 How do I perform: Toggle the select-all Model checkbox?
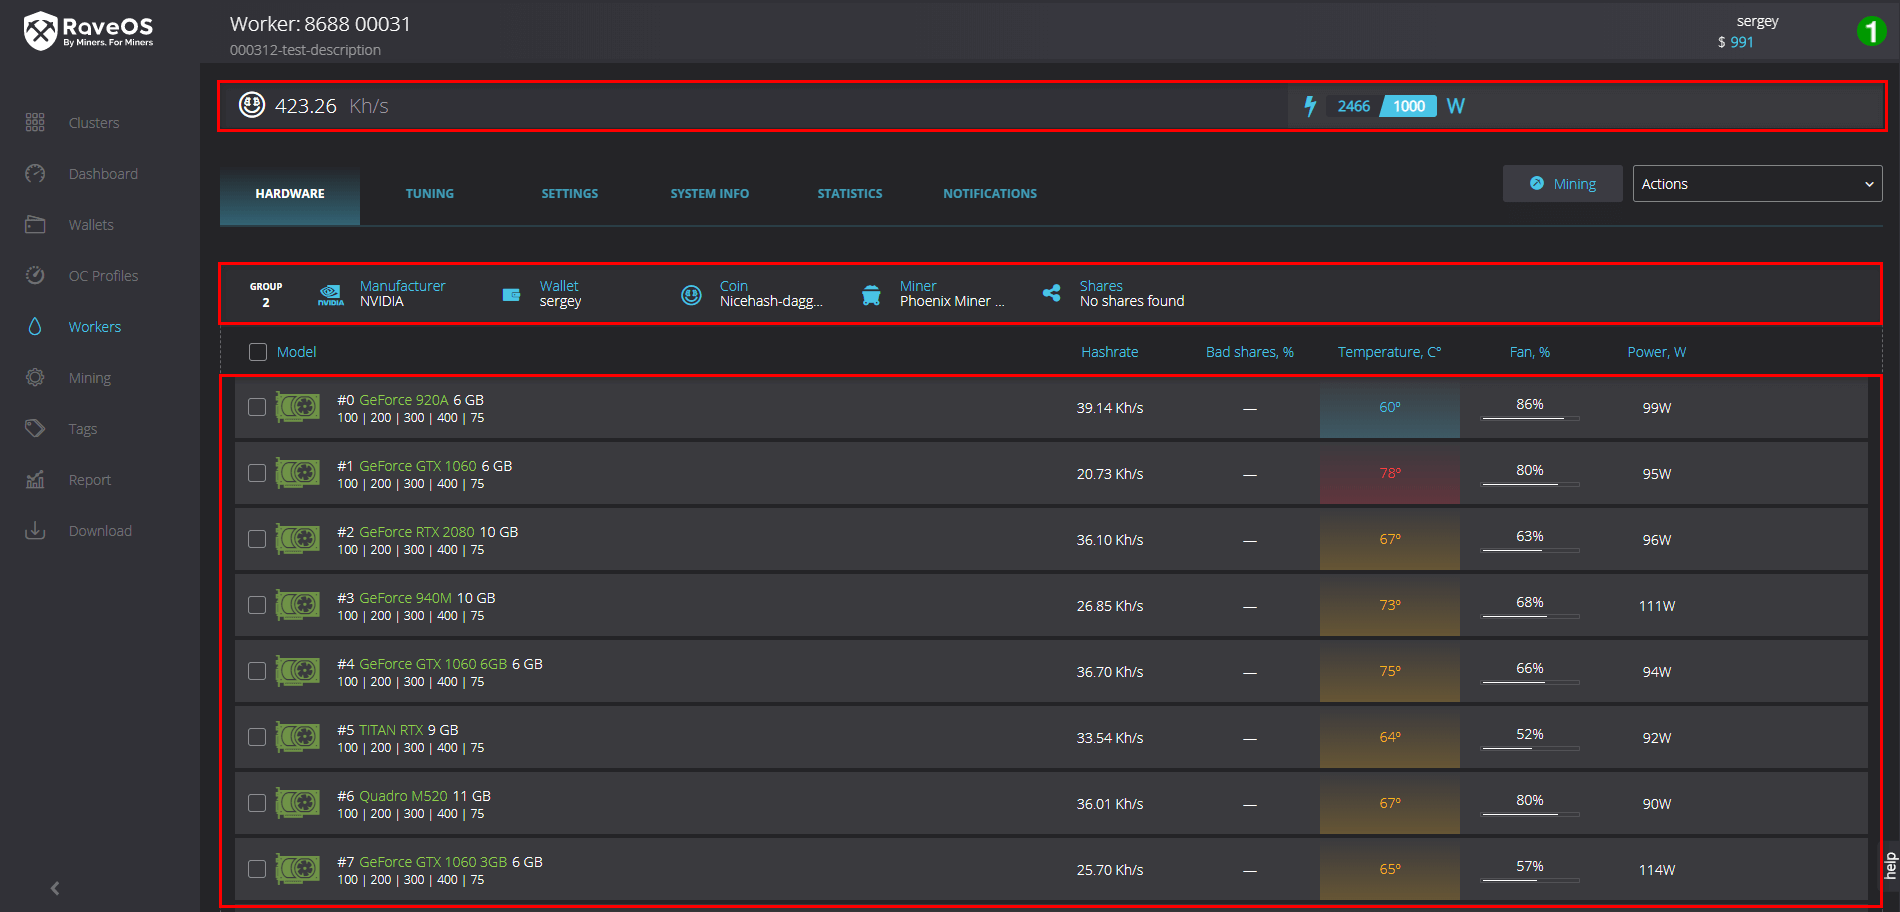pos(258,352)
